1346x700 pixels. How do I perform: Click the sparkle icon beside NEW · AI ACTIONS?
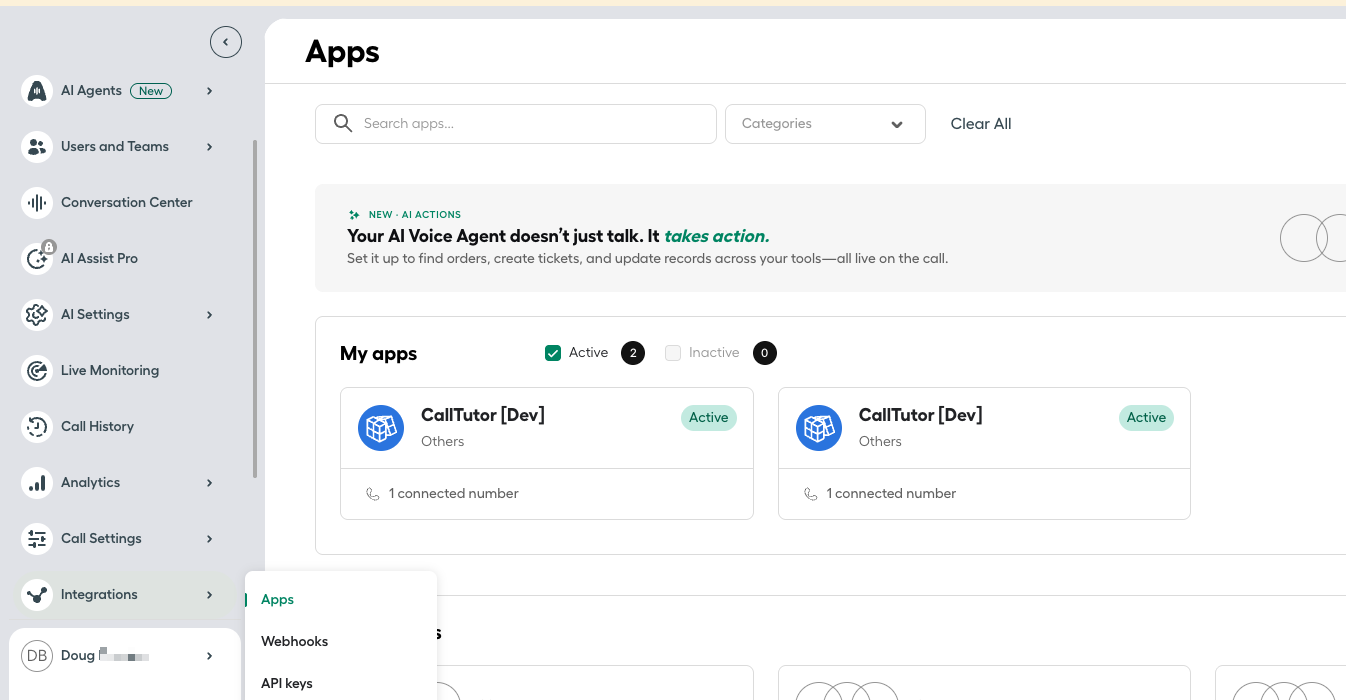(354, 215)
